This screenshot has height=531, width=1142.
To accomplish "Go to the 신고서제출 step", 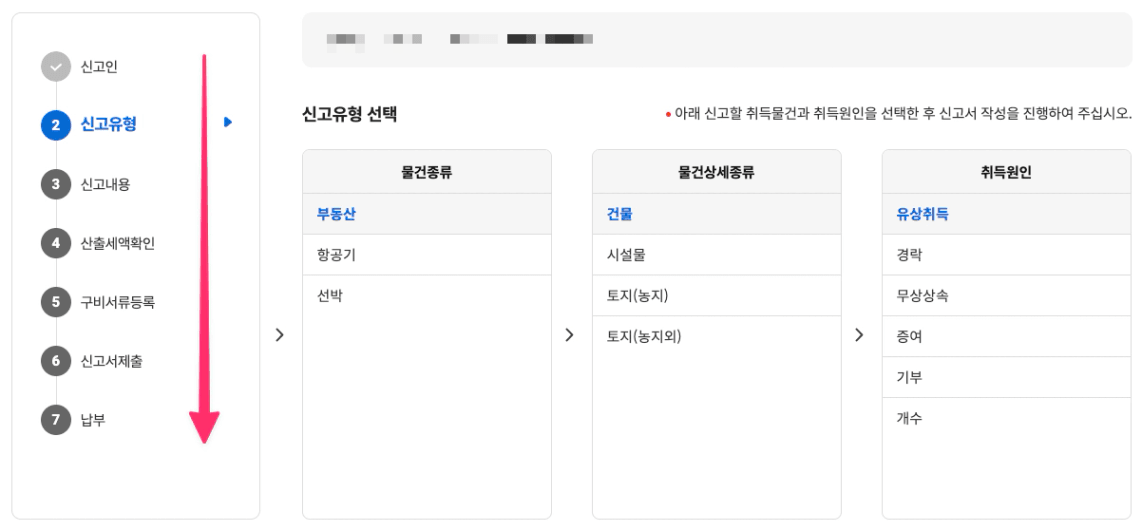I will coord(111,361).
